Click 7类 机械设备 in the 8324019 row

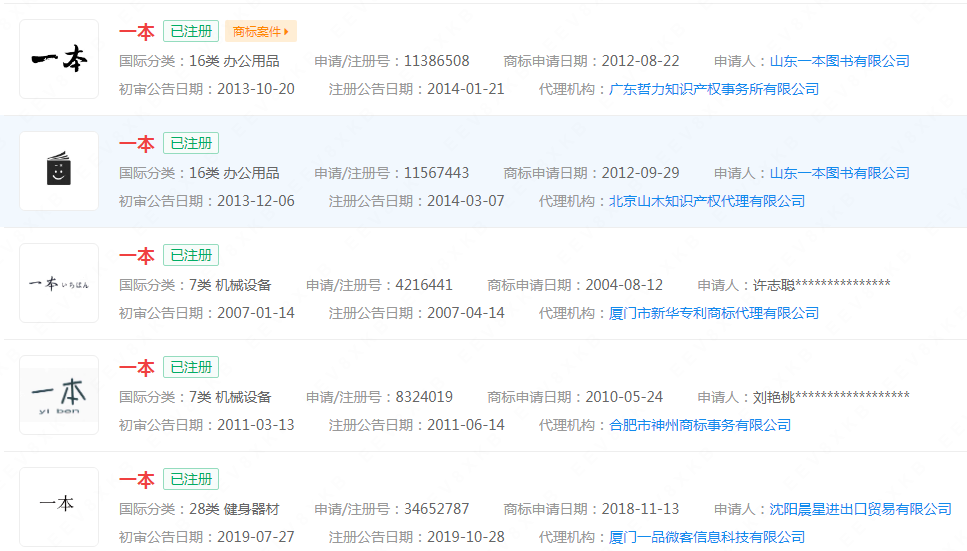pyautogui.click(x=230, y=397)
